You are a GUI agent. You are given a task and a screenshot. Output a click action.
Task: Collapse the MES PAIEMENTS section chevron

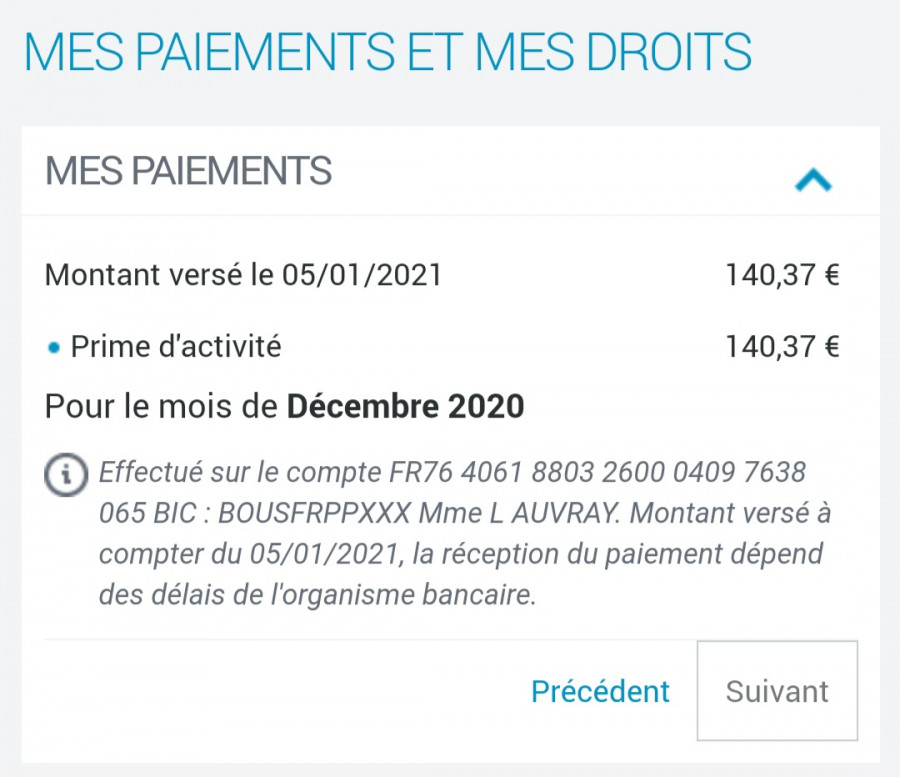(x=813, y=180)
